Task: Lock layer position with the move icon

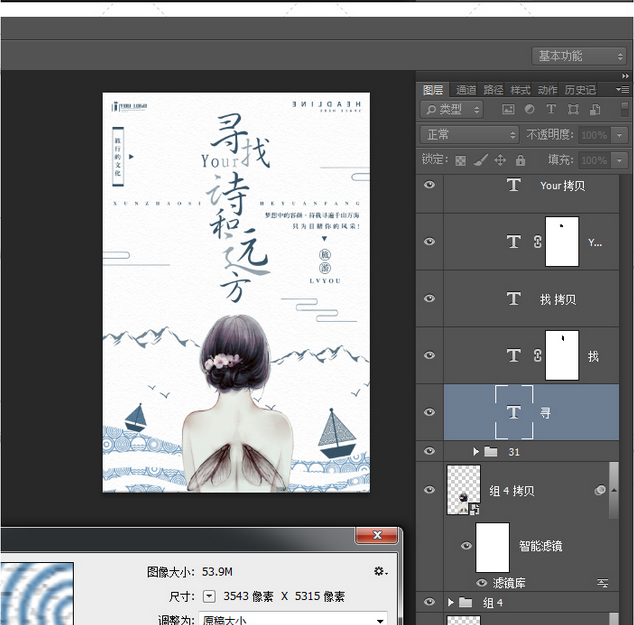Action: point(500,160)
